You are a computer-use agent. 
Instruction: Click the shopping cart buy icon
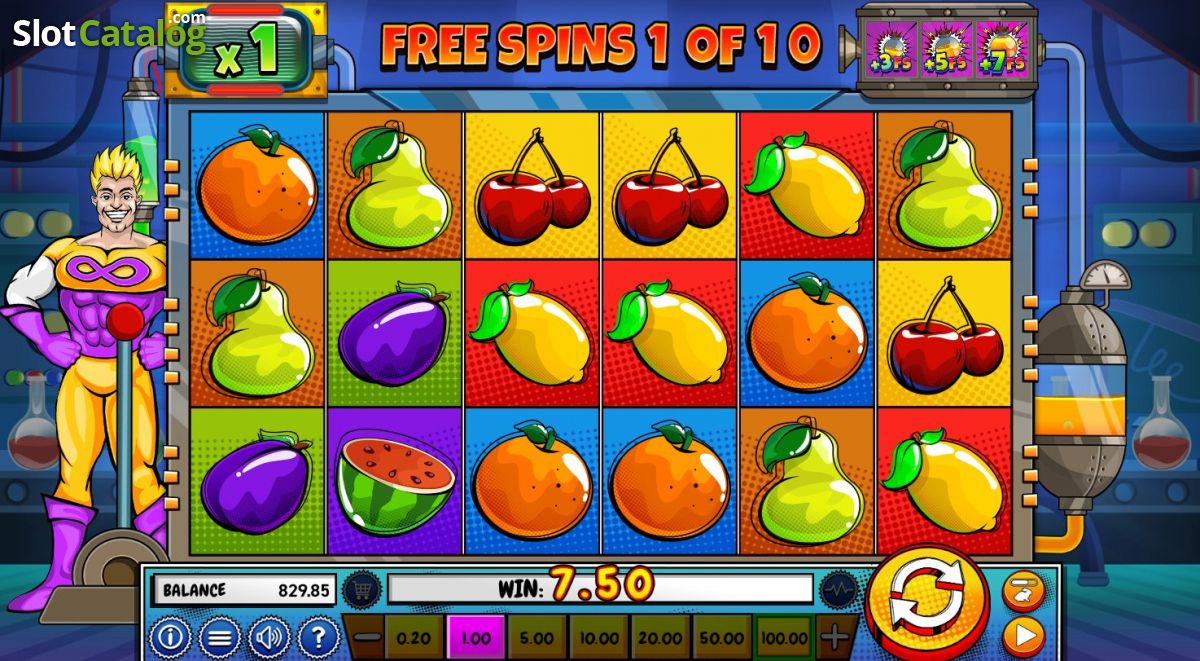coord(361,590)
